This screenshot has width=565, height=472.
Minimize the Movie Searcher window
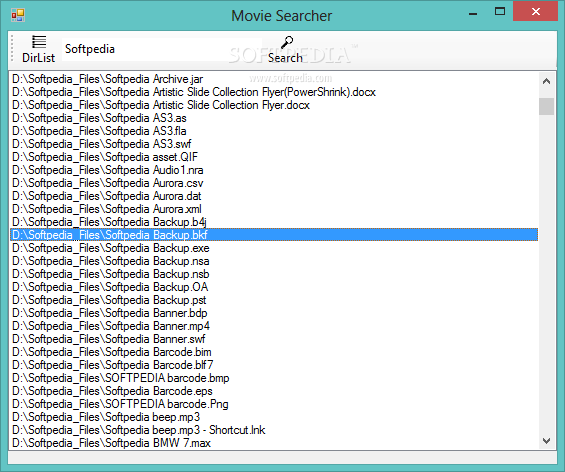(473, 14)
